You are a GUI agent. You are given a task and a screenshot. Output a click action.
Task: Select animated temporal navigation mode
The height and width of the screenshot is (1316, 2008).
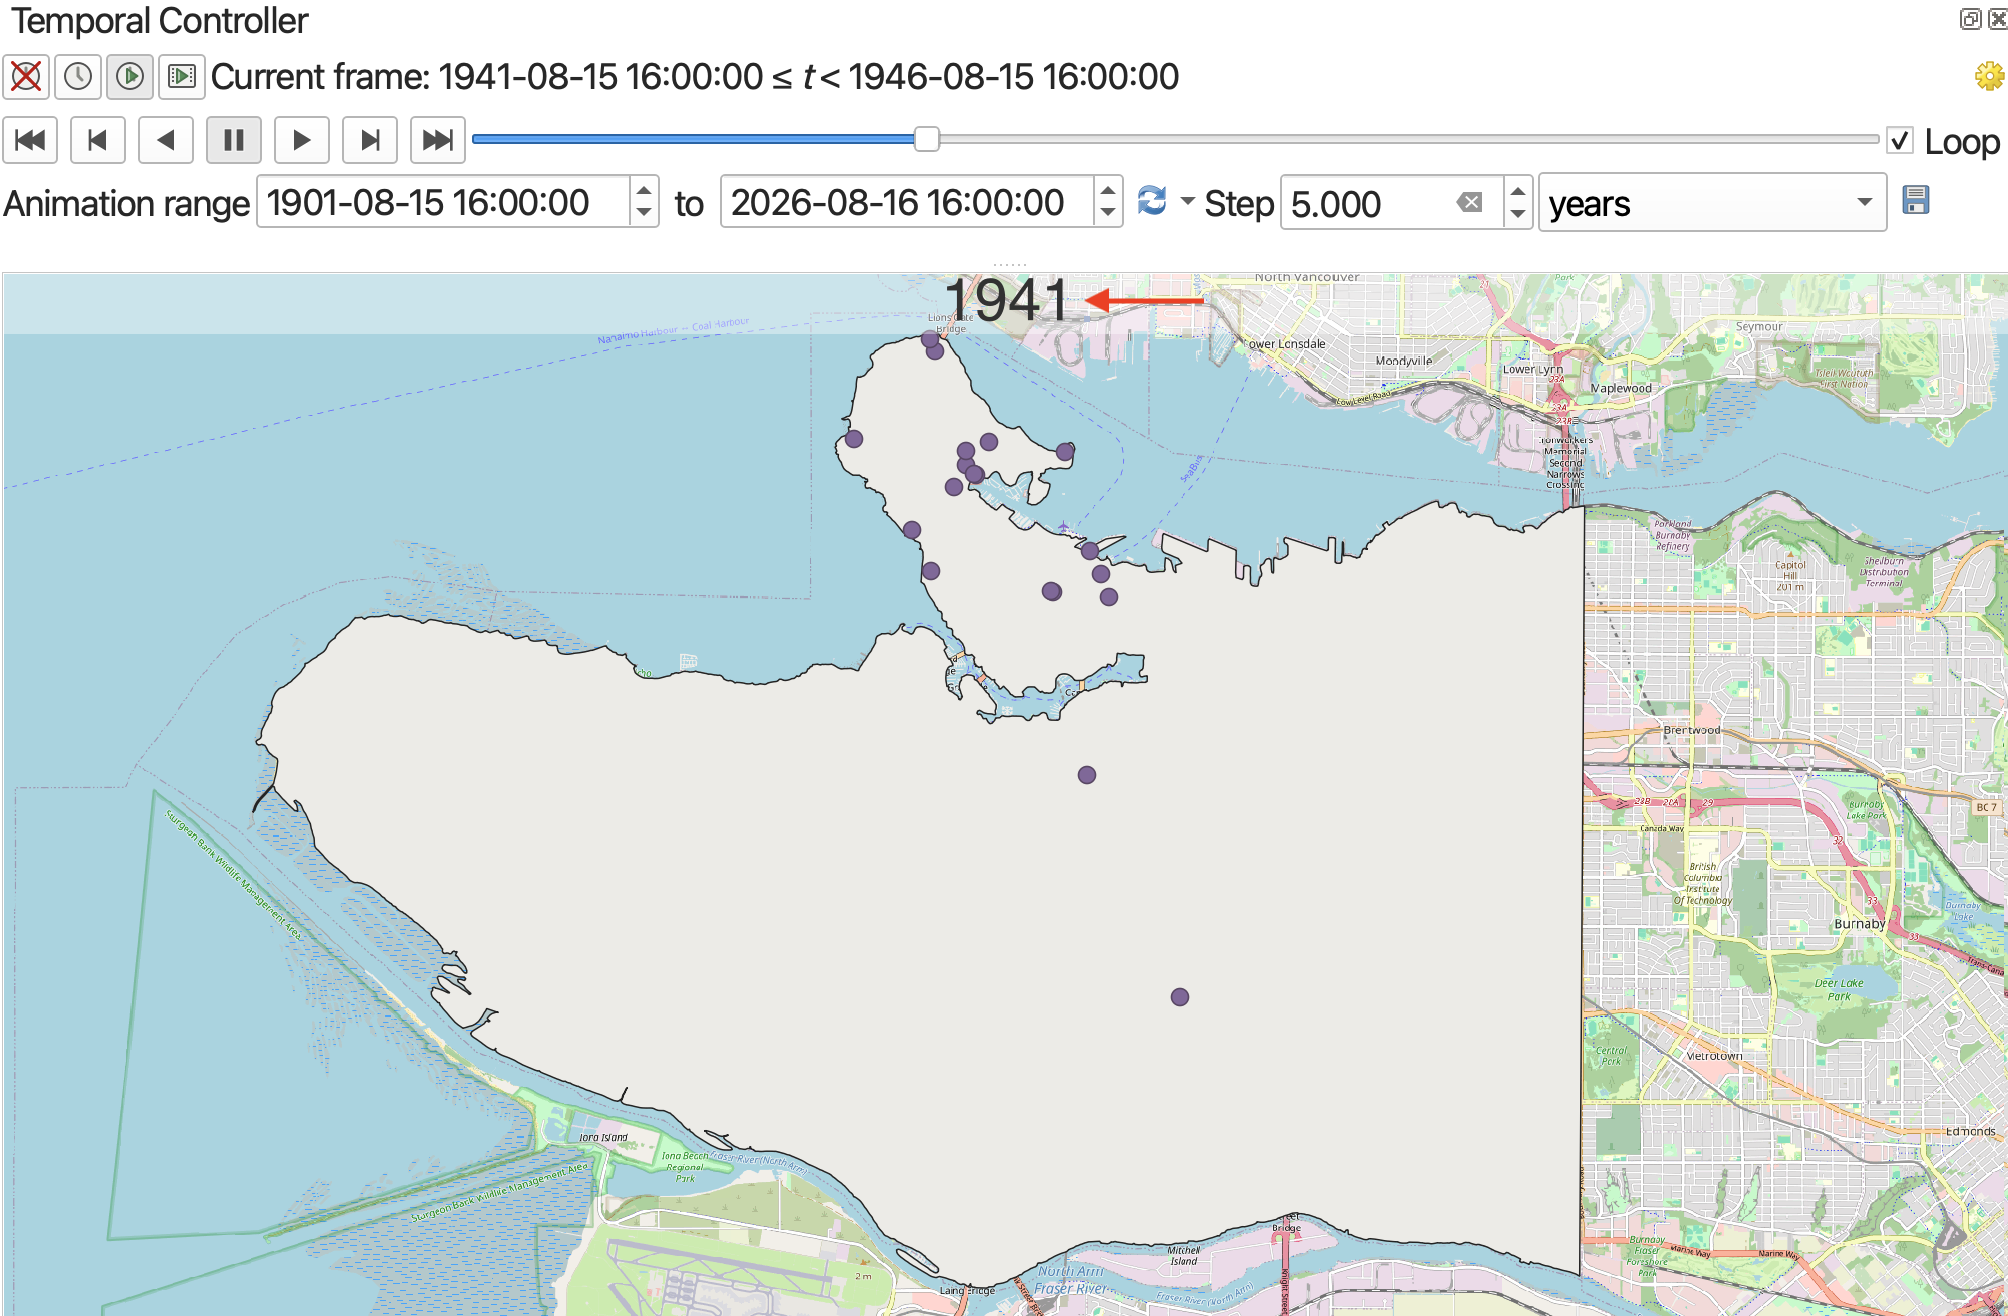pyautogui.click(x=130, y=77)
